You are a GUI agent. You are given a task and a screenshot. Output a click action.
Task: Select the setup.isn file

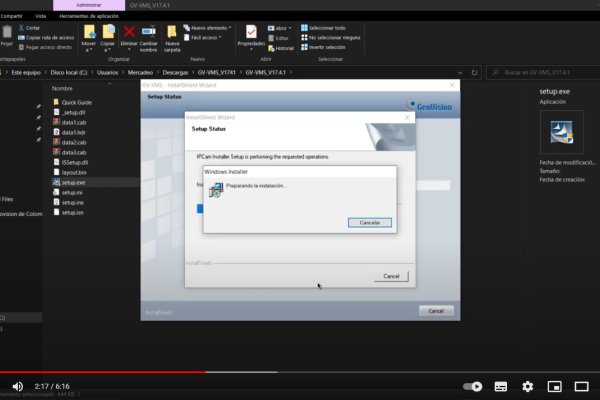[x=72, y=212]
